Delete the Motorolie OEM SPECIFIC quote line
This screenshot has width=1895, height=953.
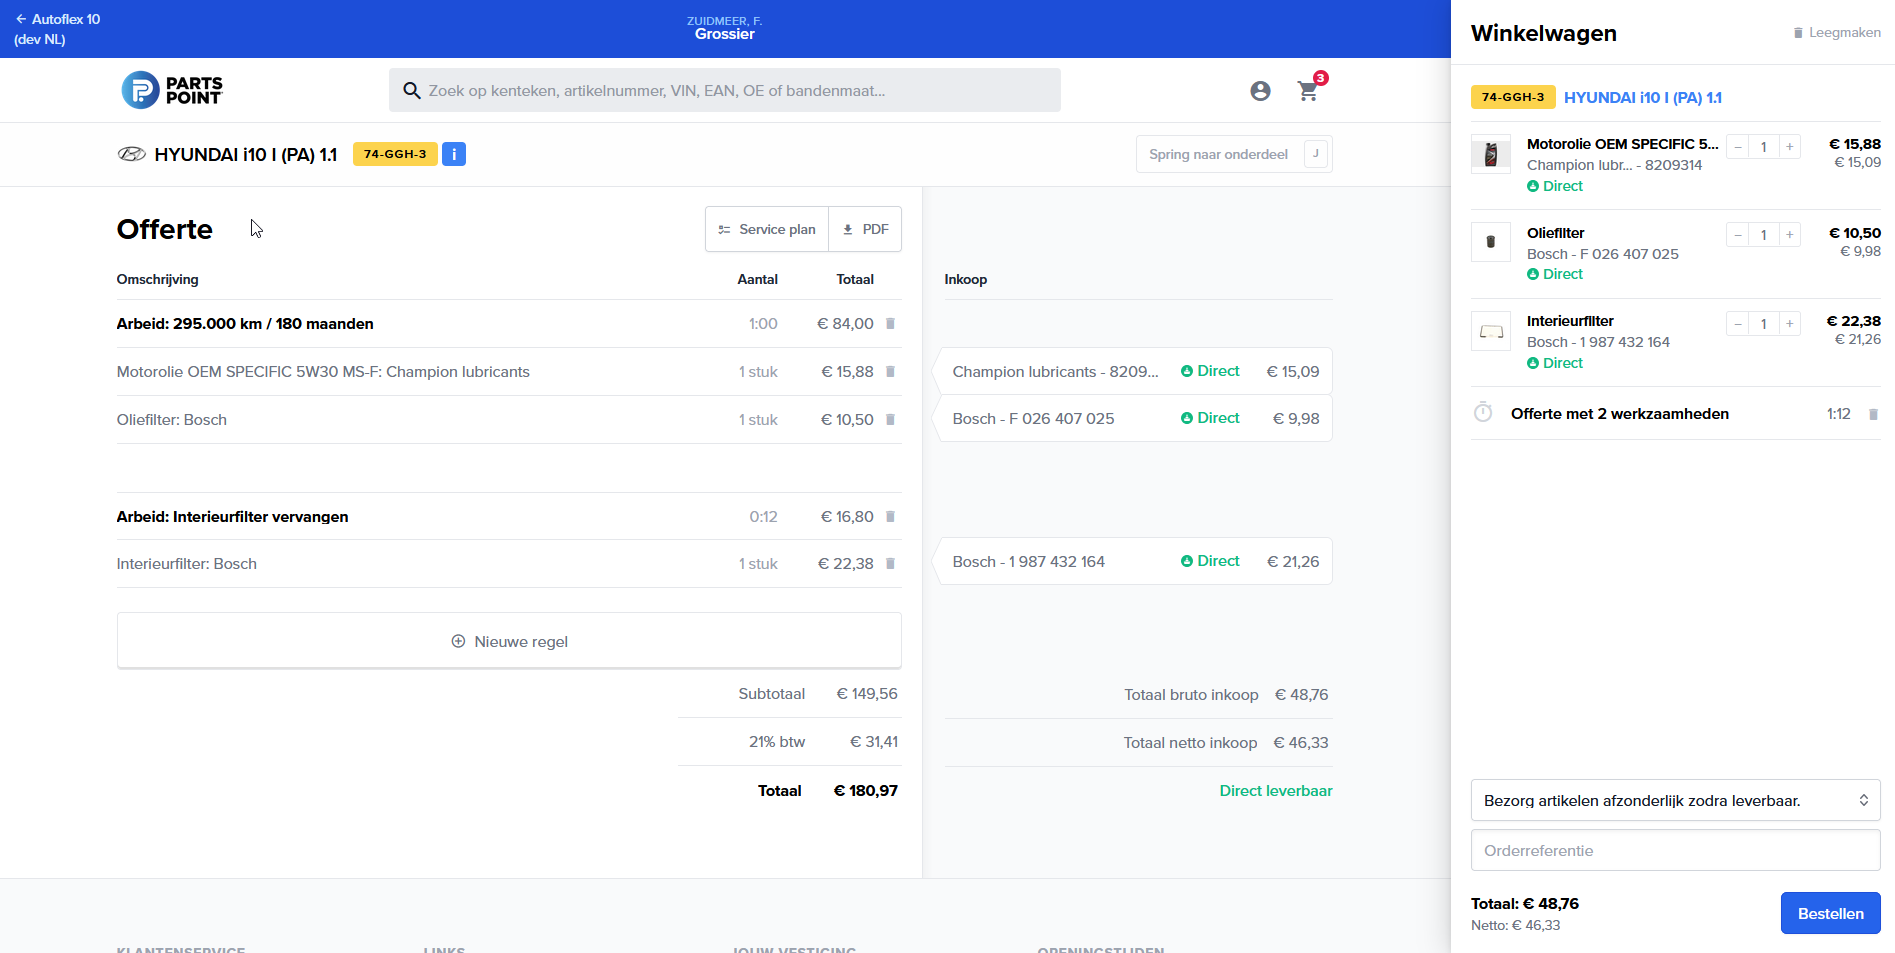coord(890,372)
